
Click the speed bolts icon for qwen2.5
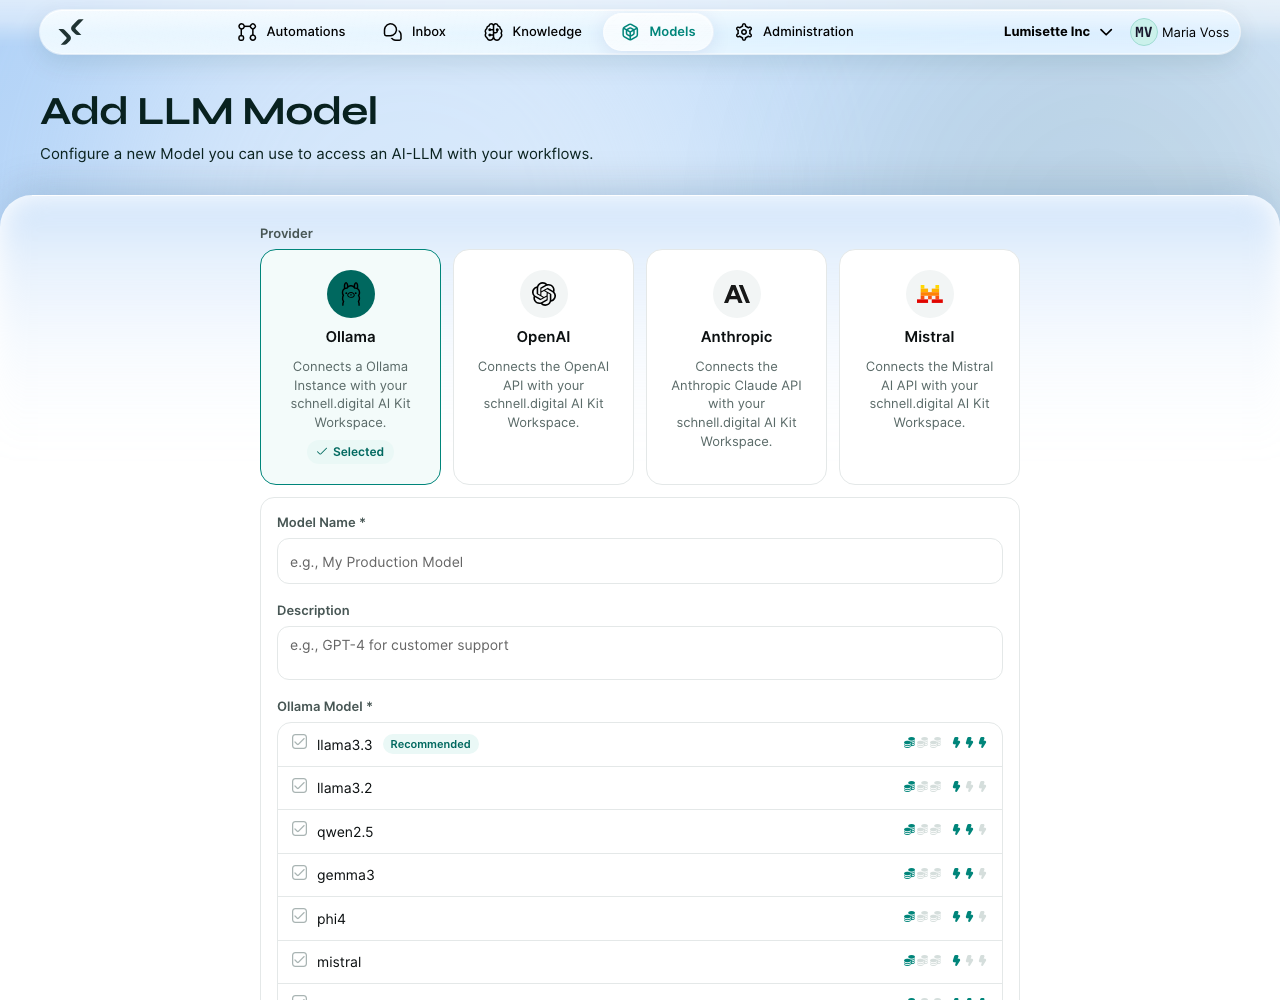pyautogui.click(x=970, y=830)
